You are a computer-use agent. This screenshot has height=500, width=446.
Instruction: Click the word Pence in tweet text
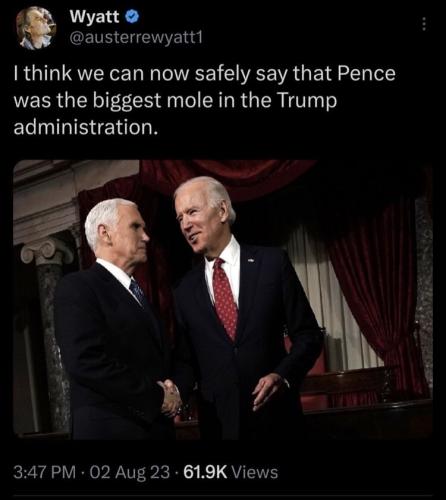366,74
